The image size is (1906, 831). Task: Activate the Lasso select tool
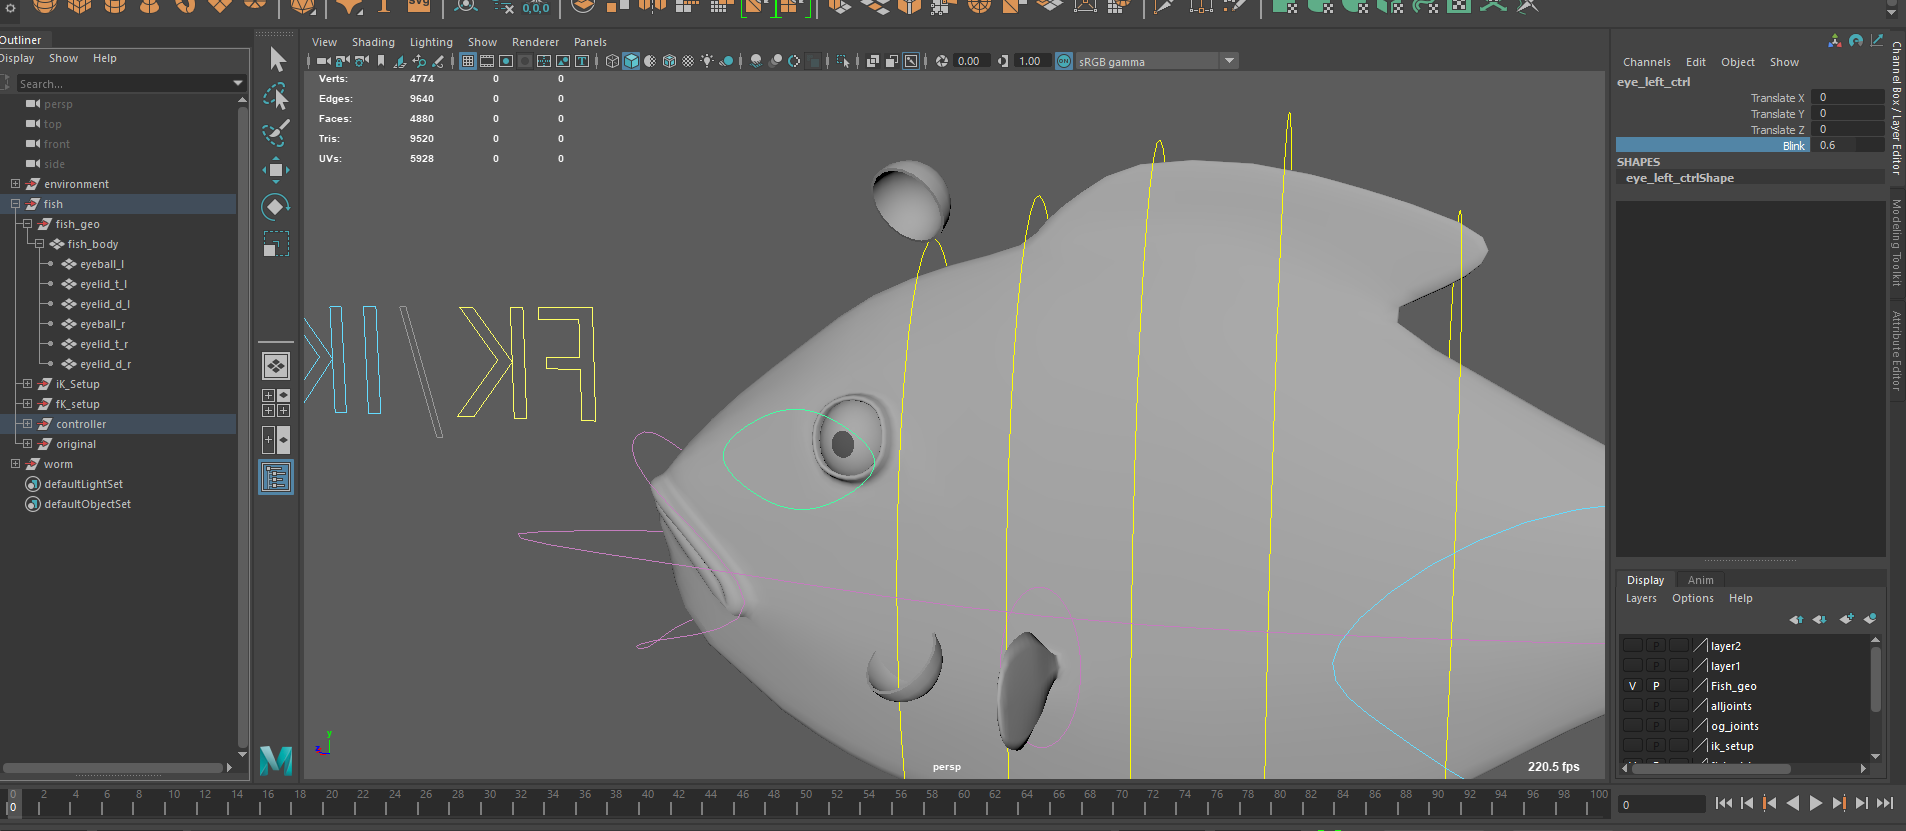pyautogui.click(x=276, y=97)
